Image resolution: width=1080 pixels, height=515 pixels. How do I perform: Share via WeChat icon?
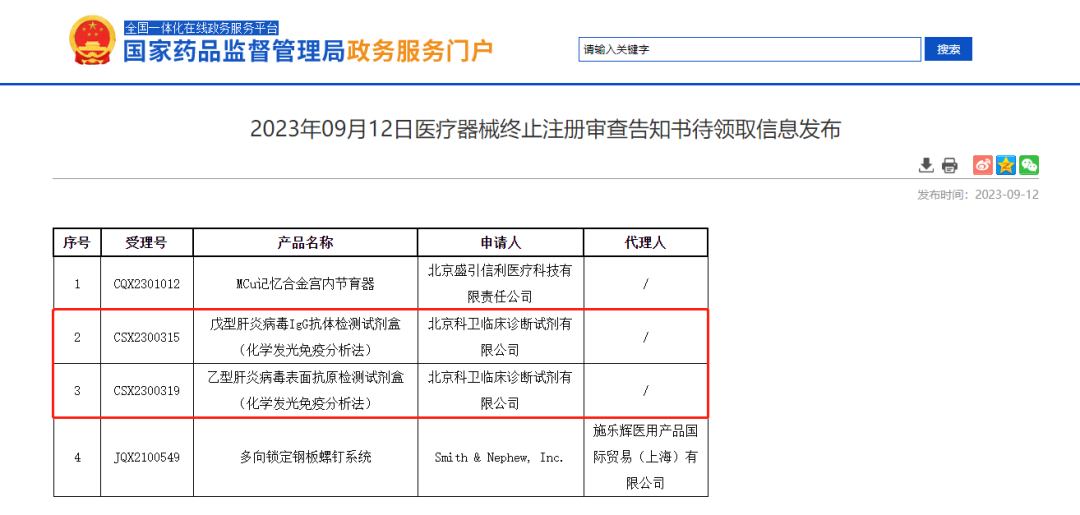1030,165
